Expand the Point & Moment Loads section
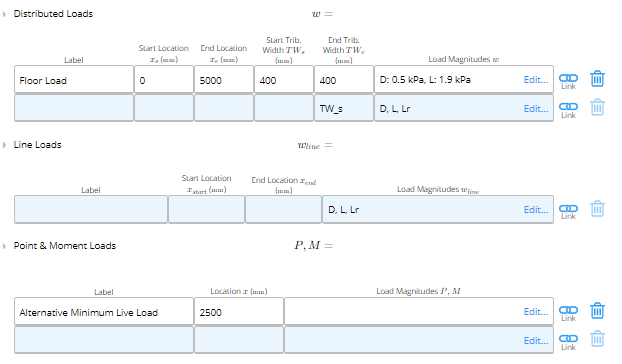Image resolution: width=622 pixels, height=364 pixels. tap(4, 246)
